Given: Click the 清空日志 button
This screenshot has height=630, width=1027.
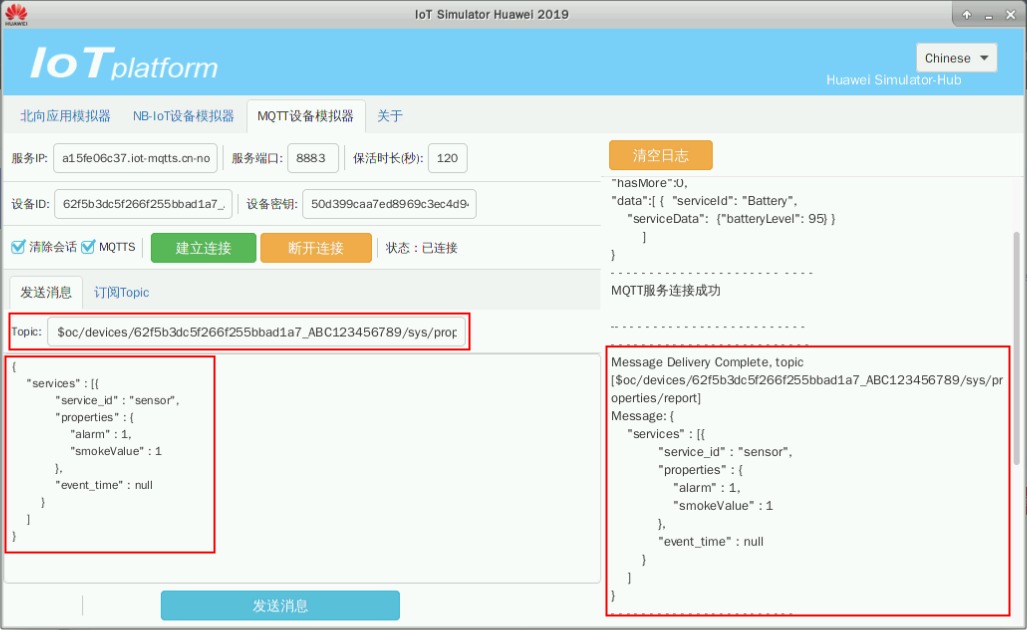Looking at the screenshot, I should click(660, 156).
